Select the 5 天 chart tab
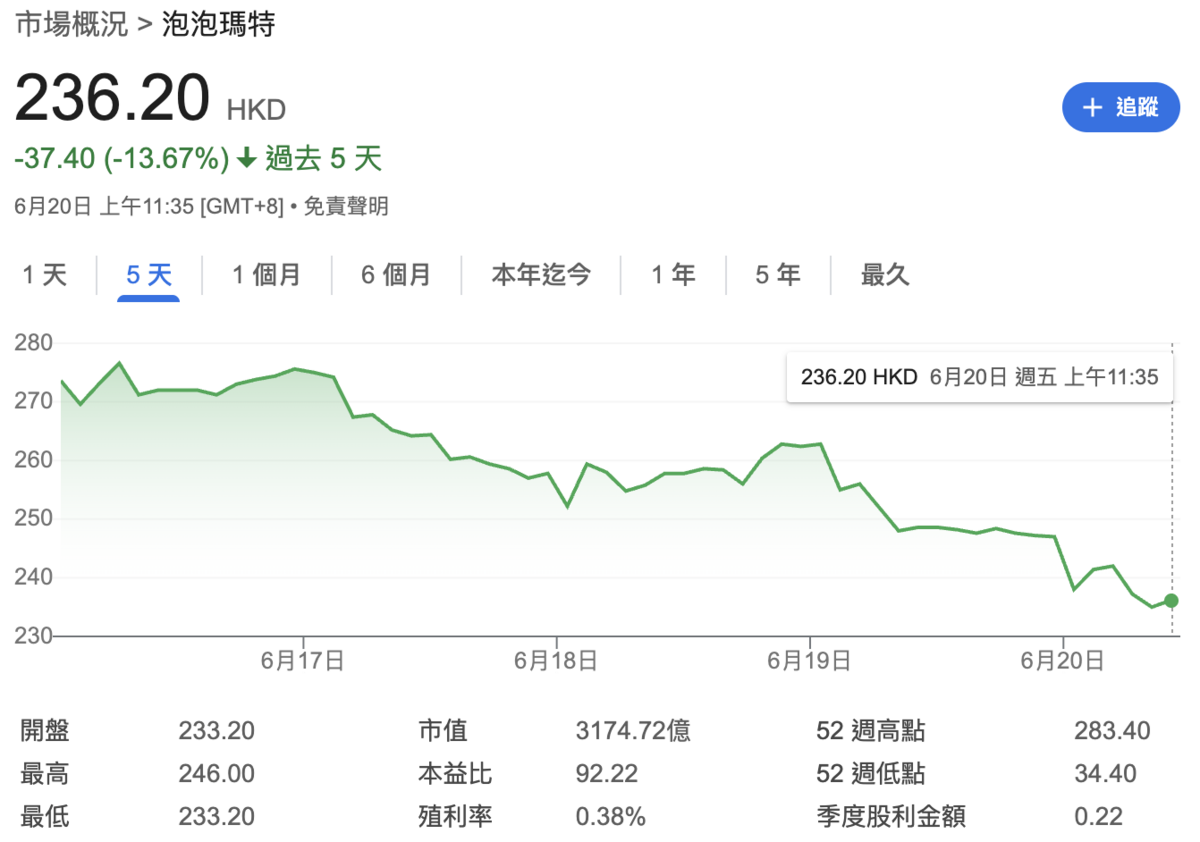 [146, 274]
